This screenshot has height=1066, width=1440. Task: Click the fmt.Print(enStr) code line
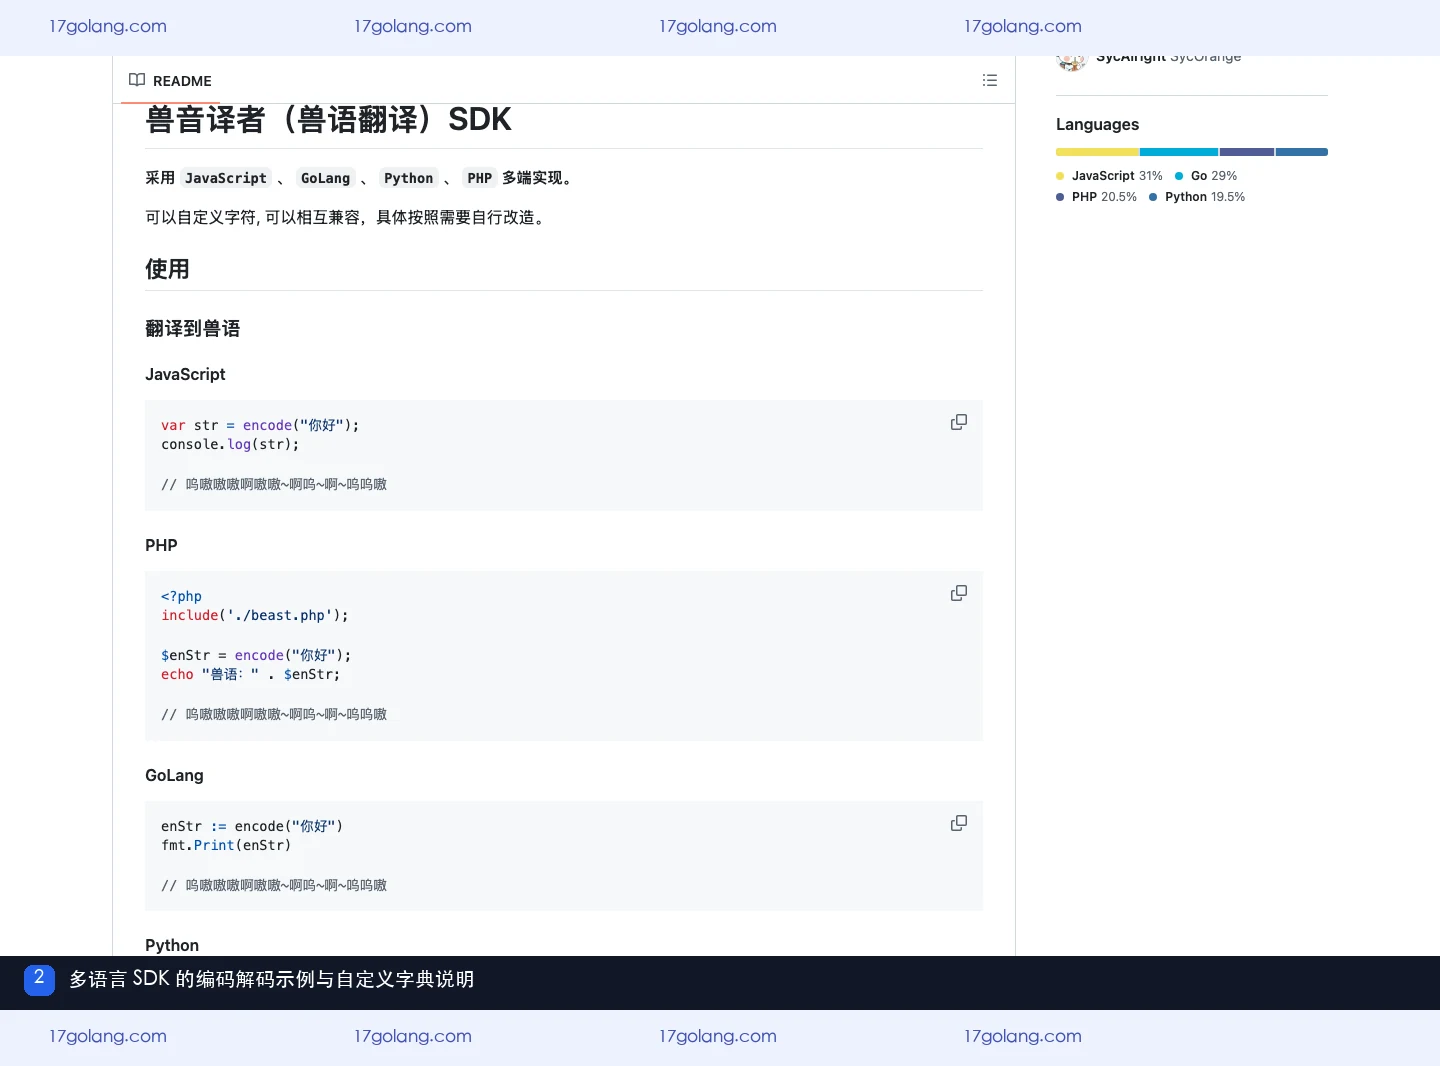coord(226,846)
